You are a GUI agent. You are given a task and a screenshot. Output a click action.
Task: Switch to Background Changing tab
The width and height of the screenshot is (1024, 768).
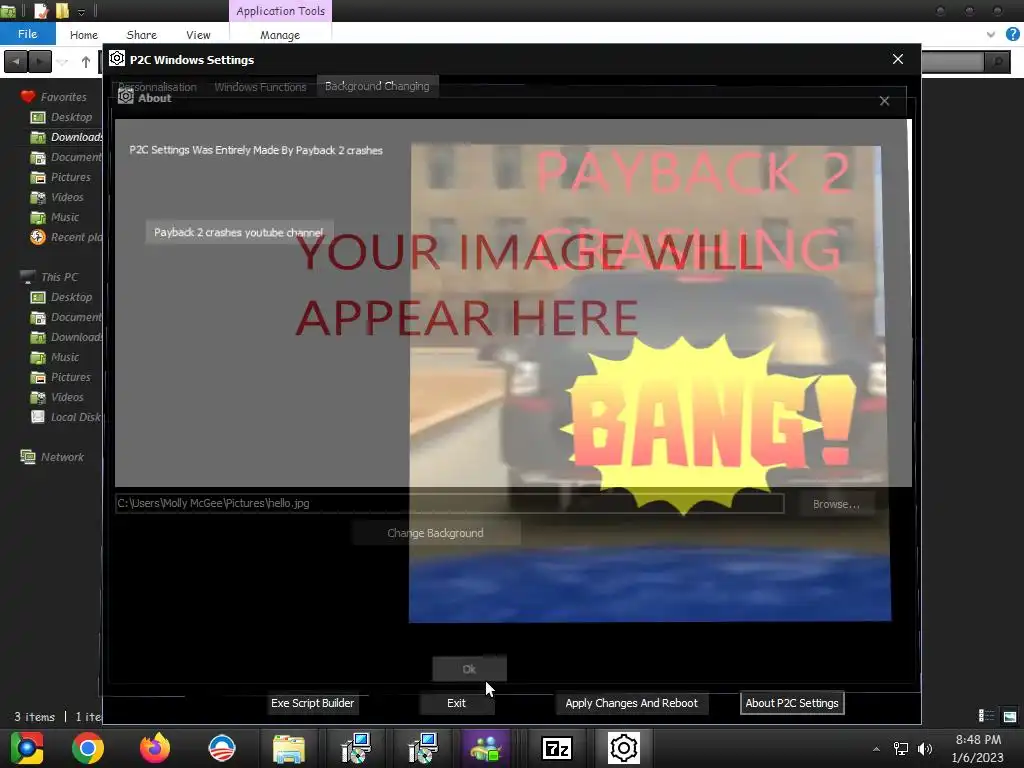[x=377, y=86]
